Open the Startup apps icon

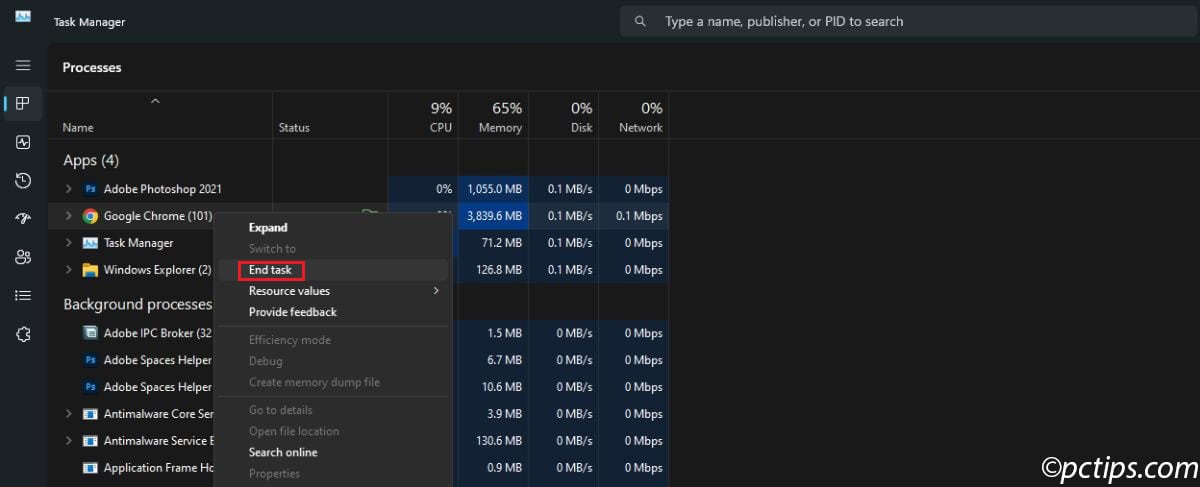point(23,219)
